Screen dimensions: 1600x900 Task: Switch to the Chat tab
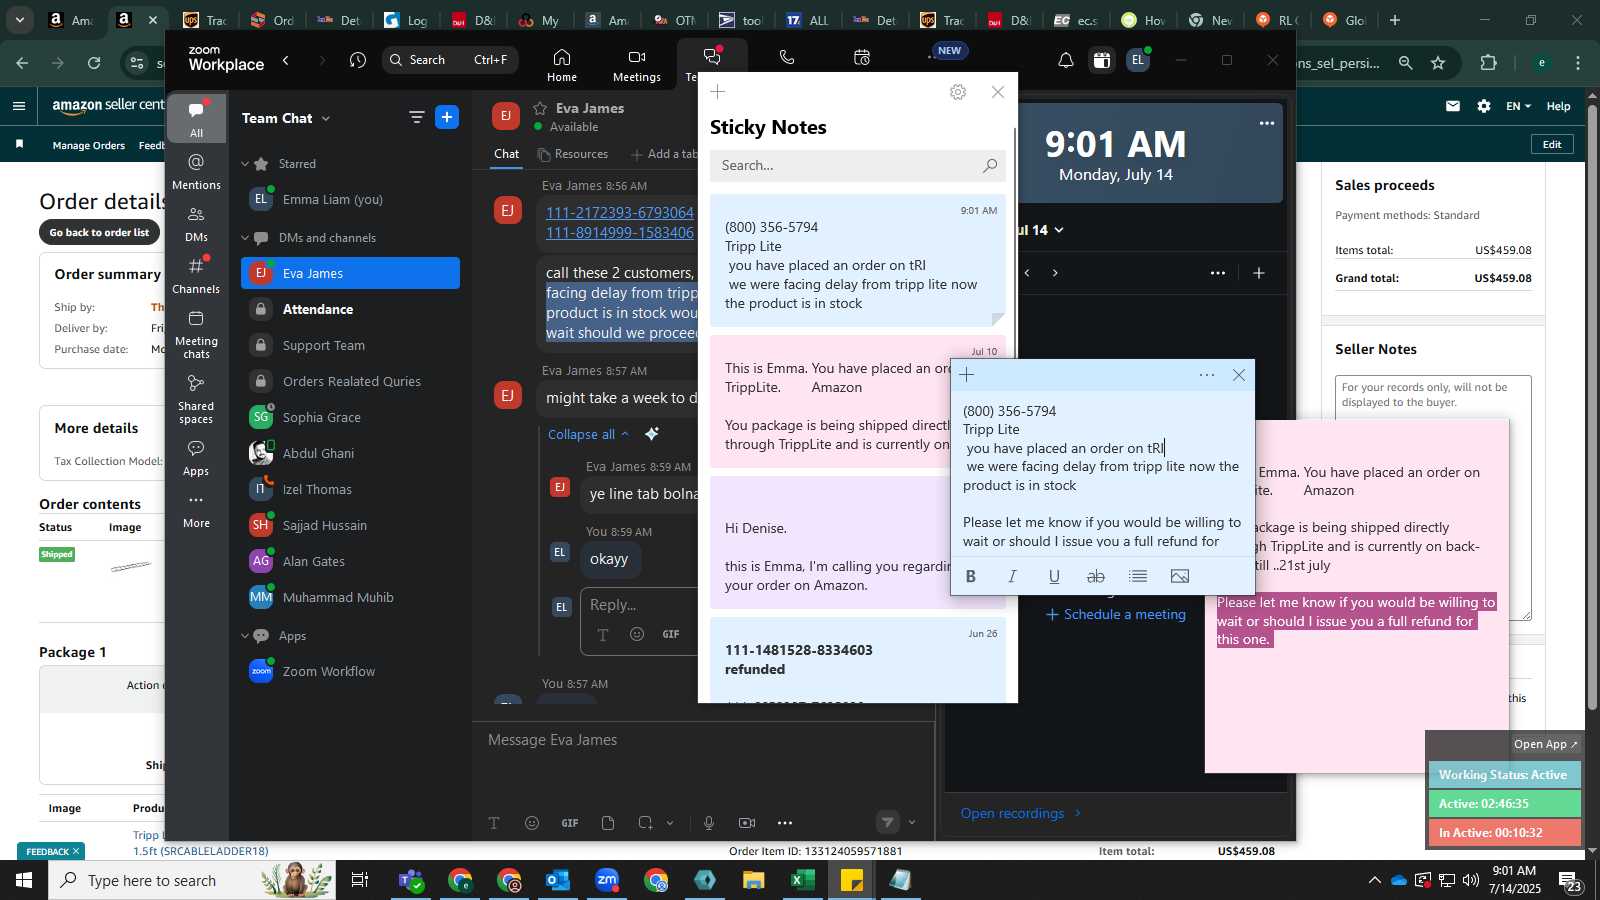click(507, 154)
